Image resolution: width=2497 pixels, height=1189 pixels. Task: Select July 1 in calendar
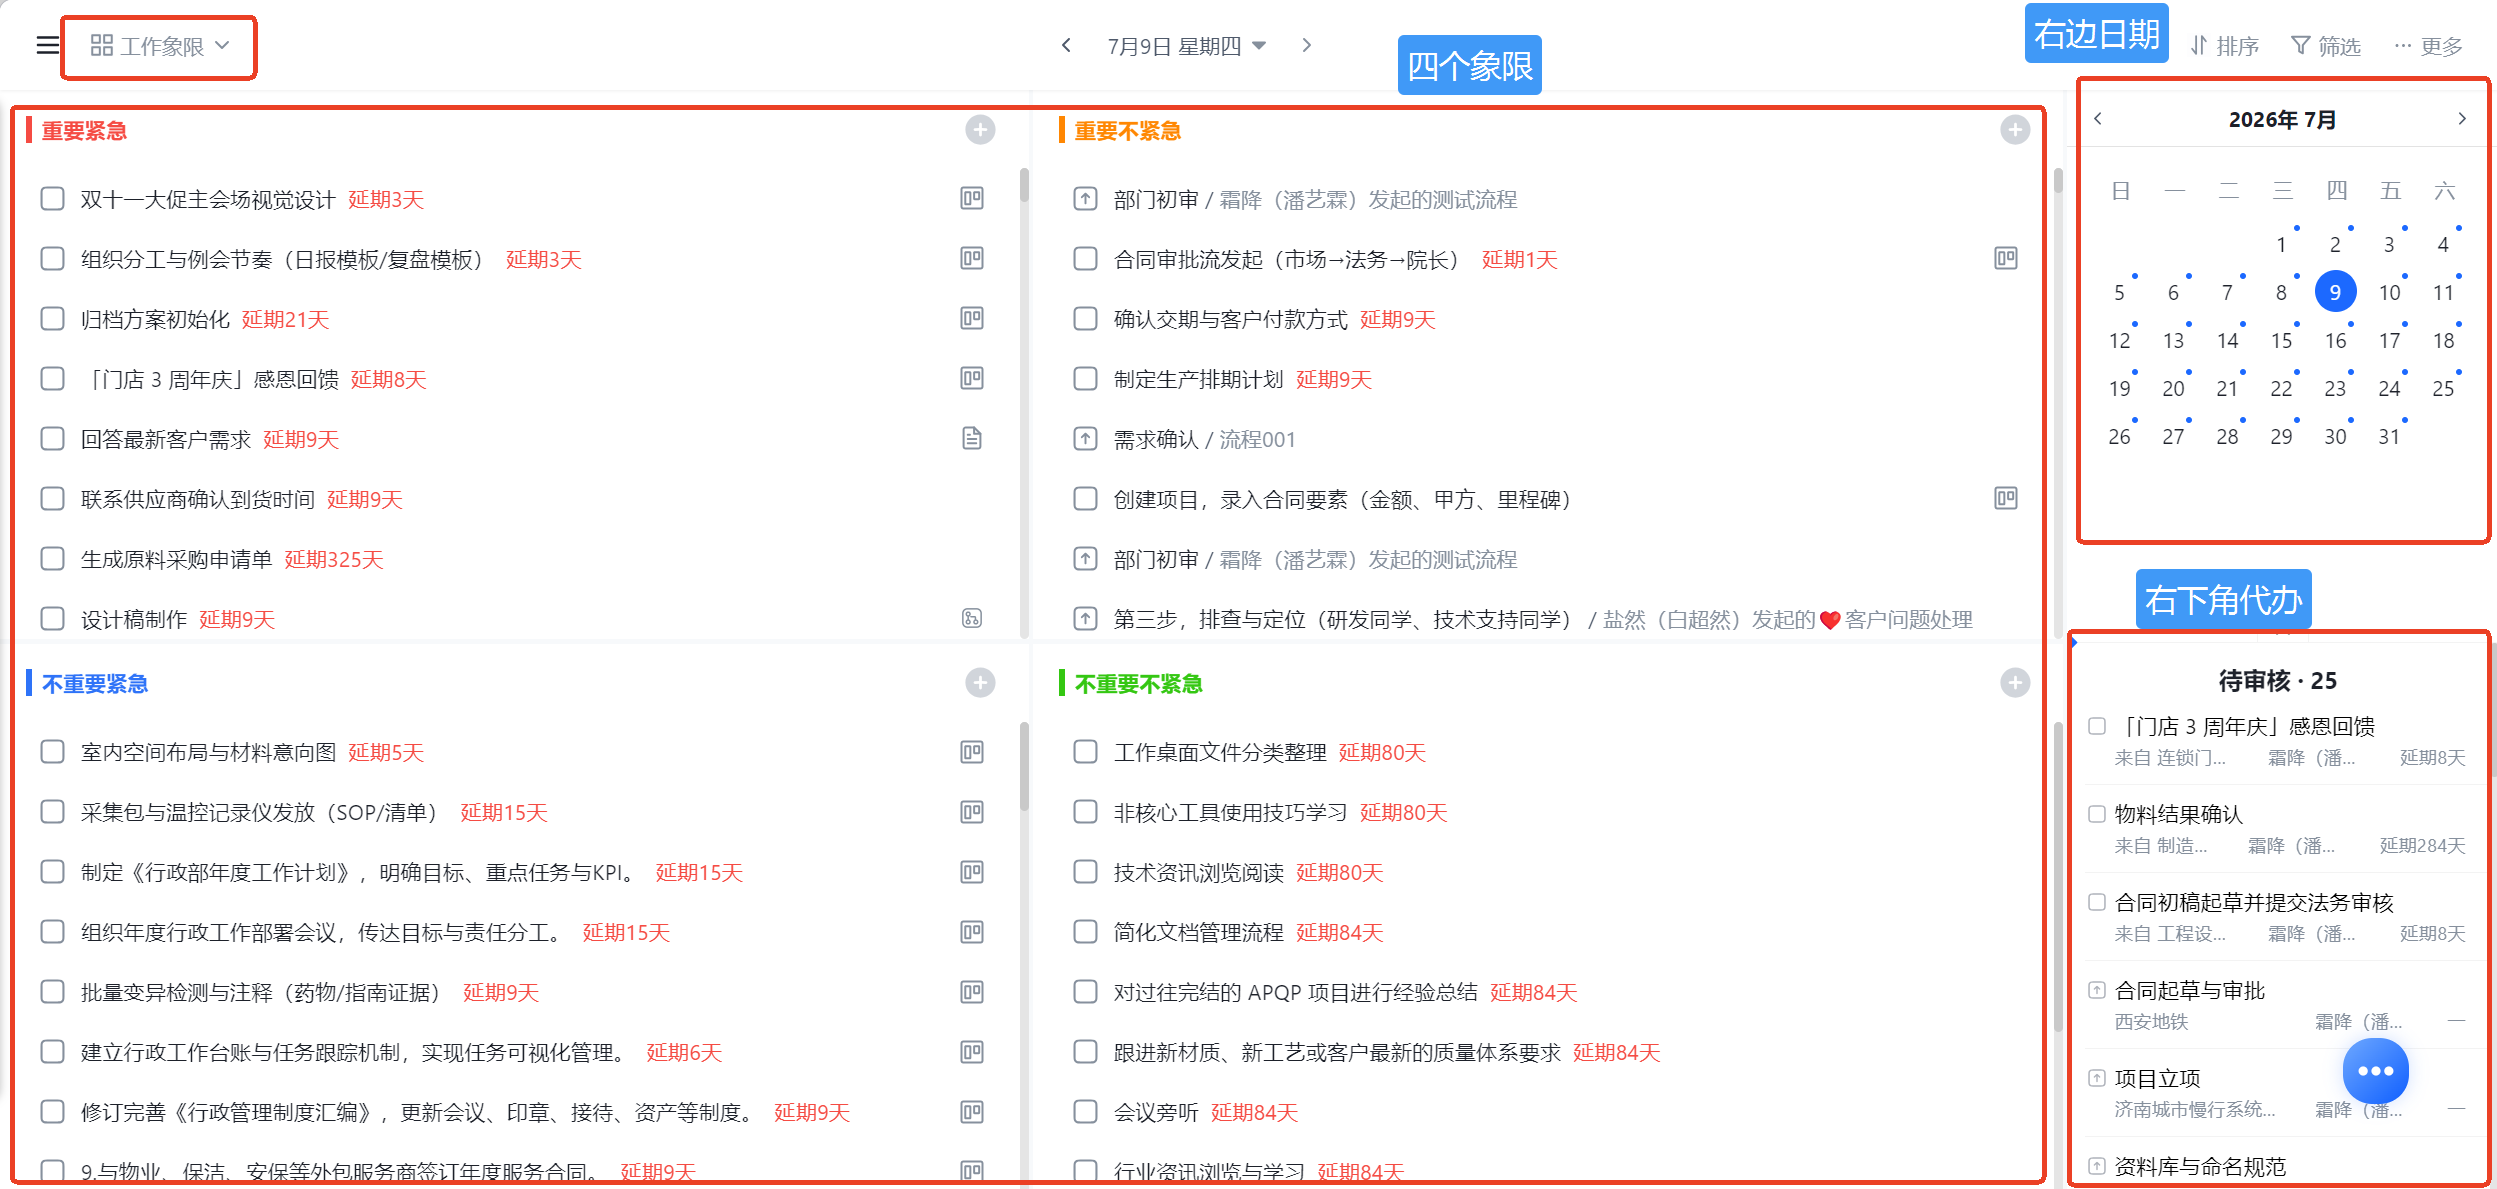[x=2281, y=244]
